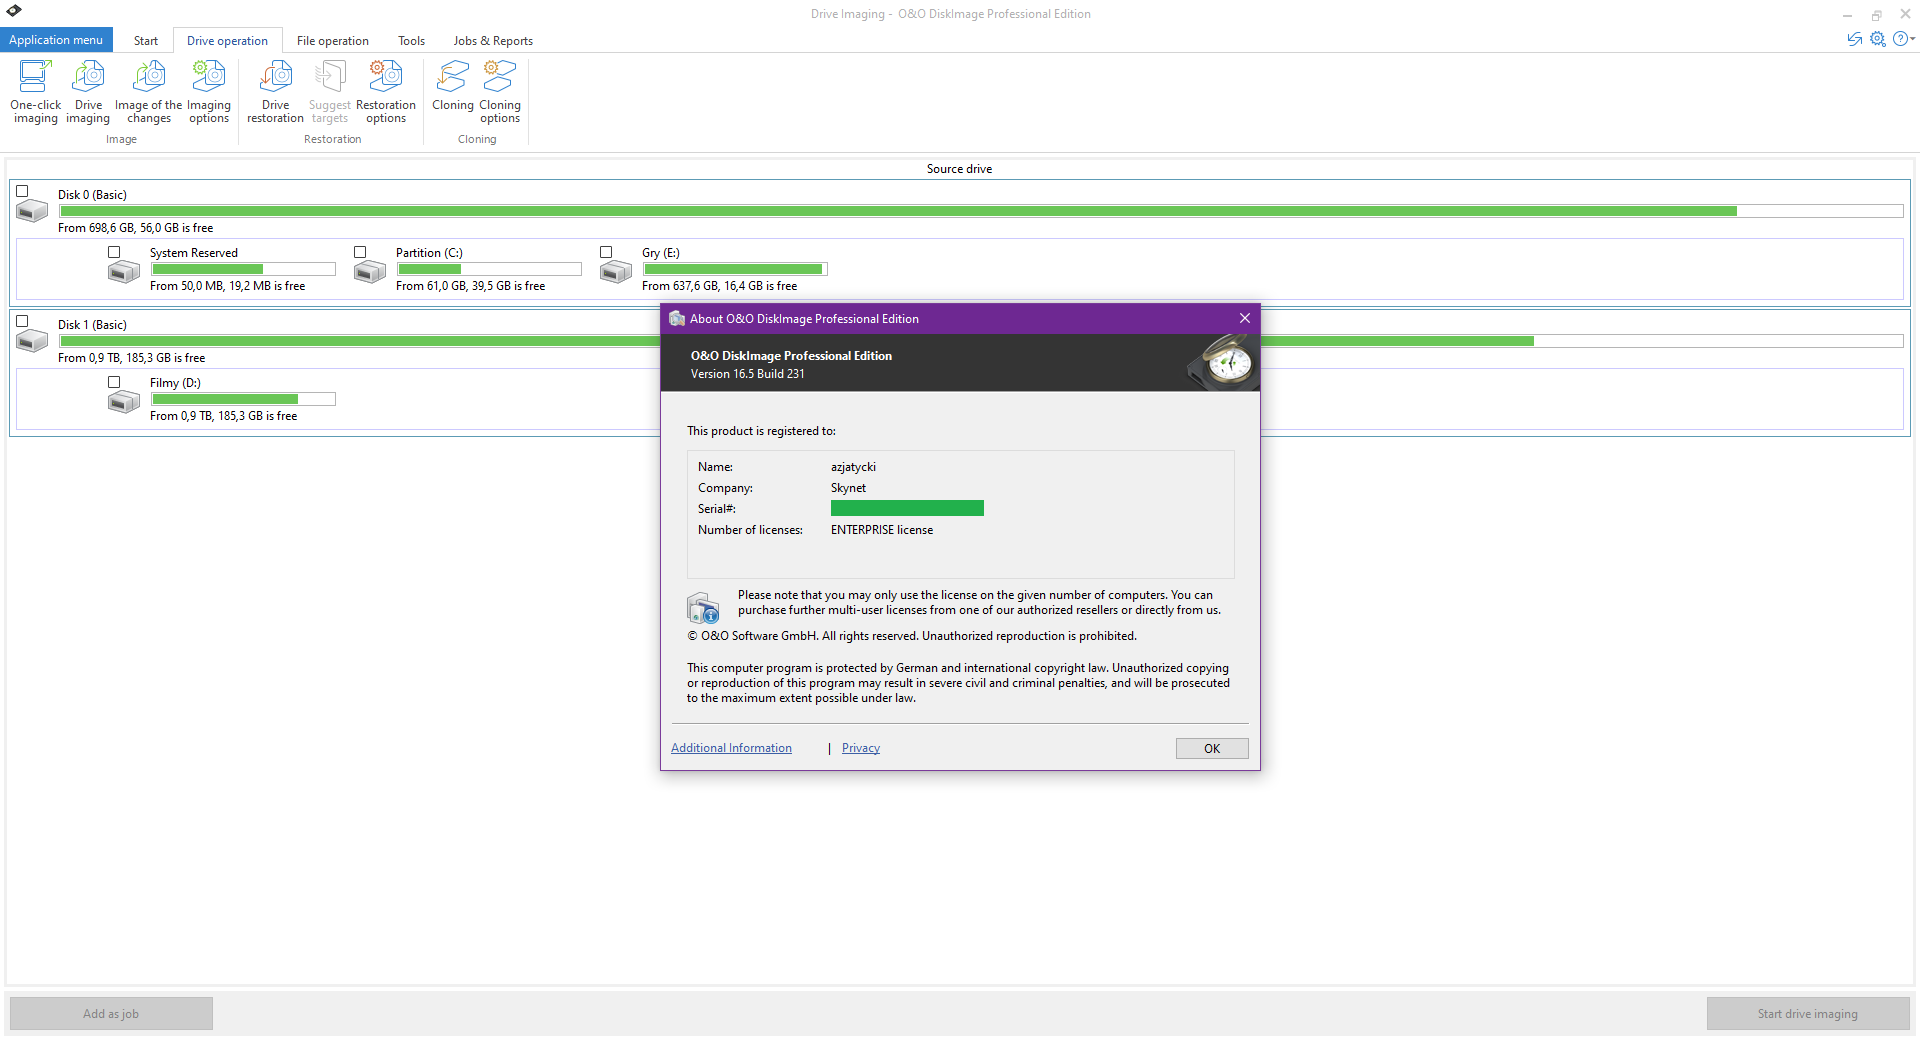Open the help dropdown at top right
The image size is (1920, 1040).
click(x=1904, y=39)
